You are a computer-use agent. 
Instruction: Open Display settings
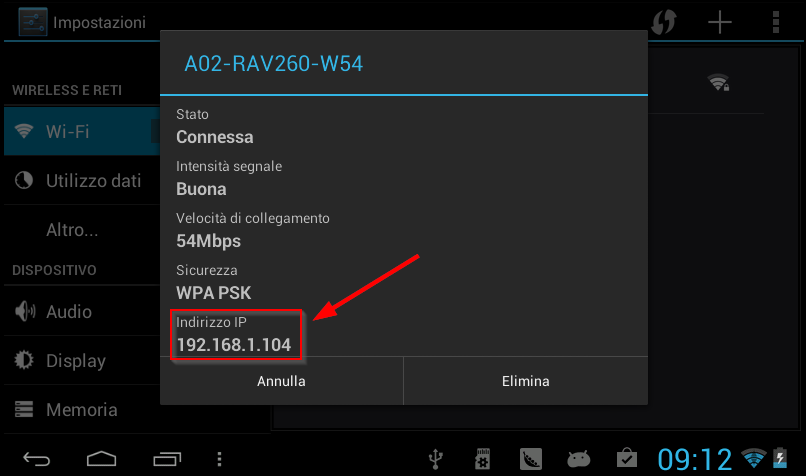click(x=82, y=360)
